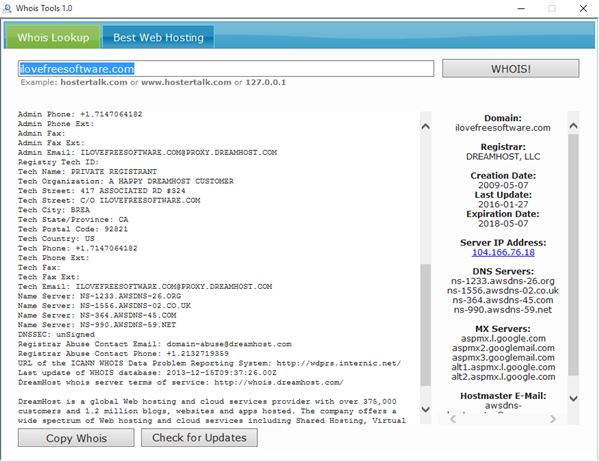Image resolution: width=599 pixels, height=461 pixels.
Task: Click the Admin Email line in whois output
Action: pos(147,152)
